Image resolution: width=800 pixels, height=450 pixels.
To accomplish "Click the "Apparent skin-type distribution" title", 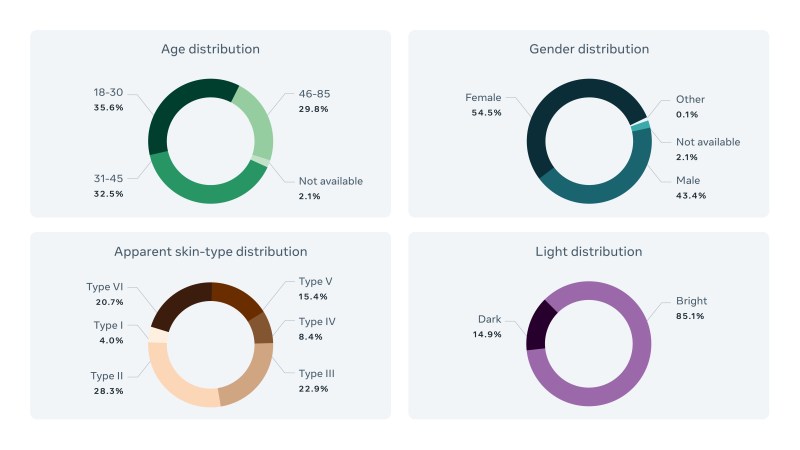I will tap(210, 251).
